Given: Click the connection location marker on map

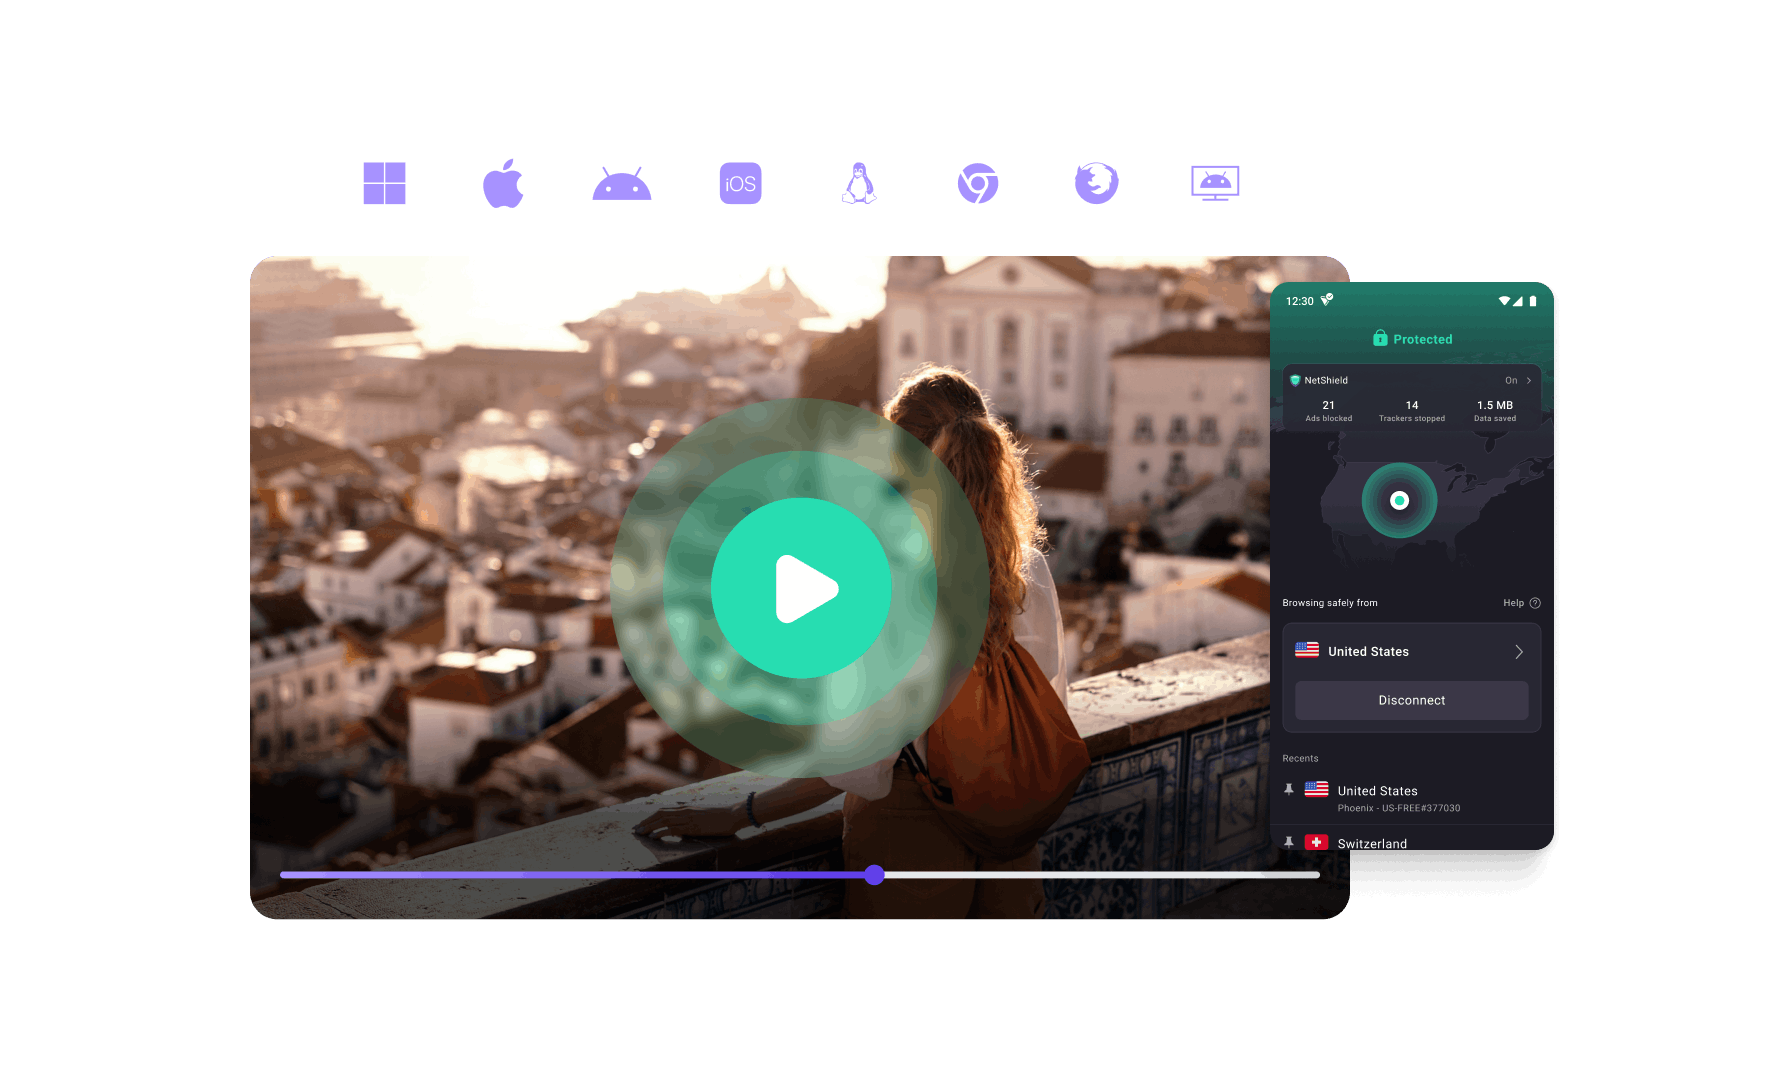Looking at the screenshot, I should point(1399,500).
